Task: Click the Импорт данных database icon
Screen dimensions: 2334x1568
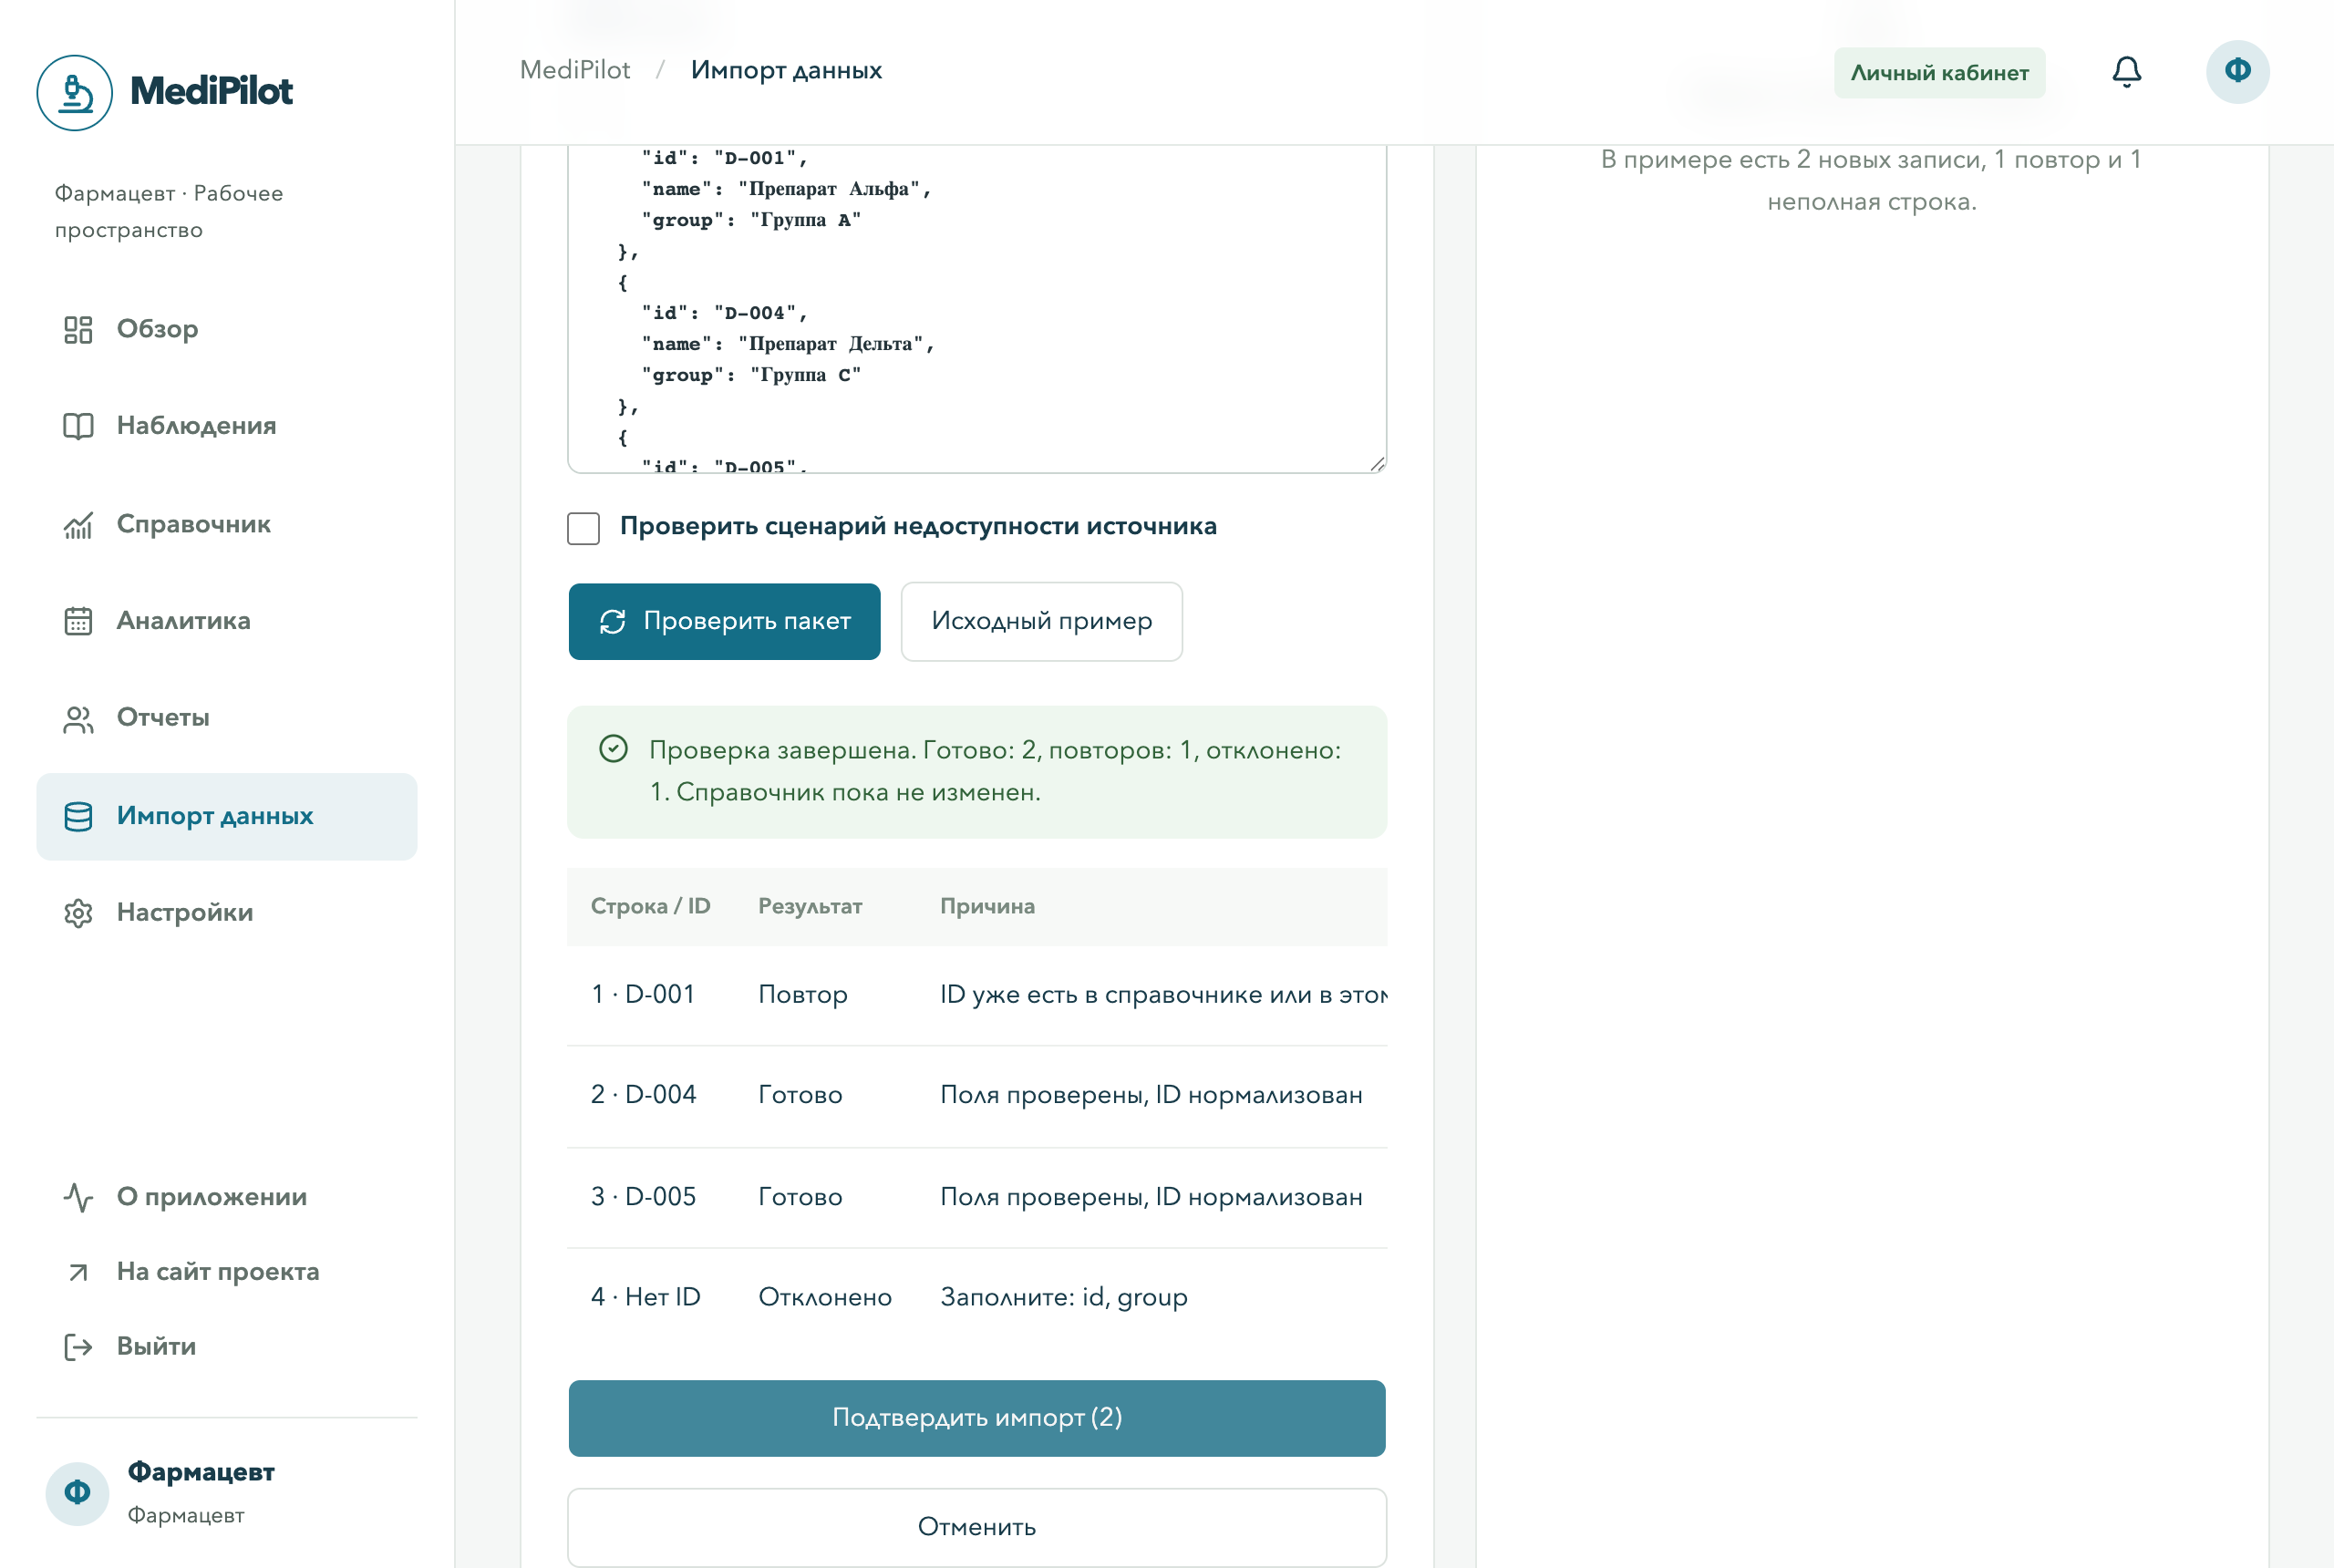Action: [x=78, y=816]
